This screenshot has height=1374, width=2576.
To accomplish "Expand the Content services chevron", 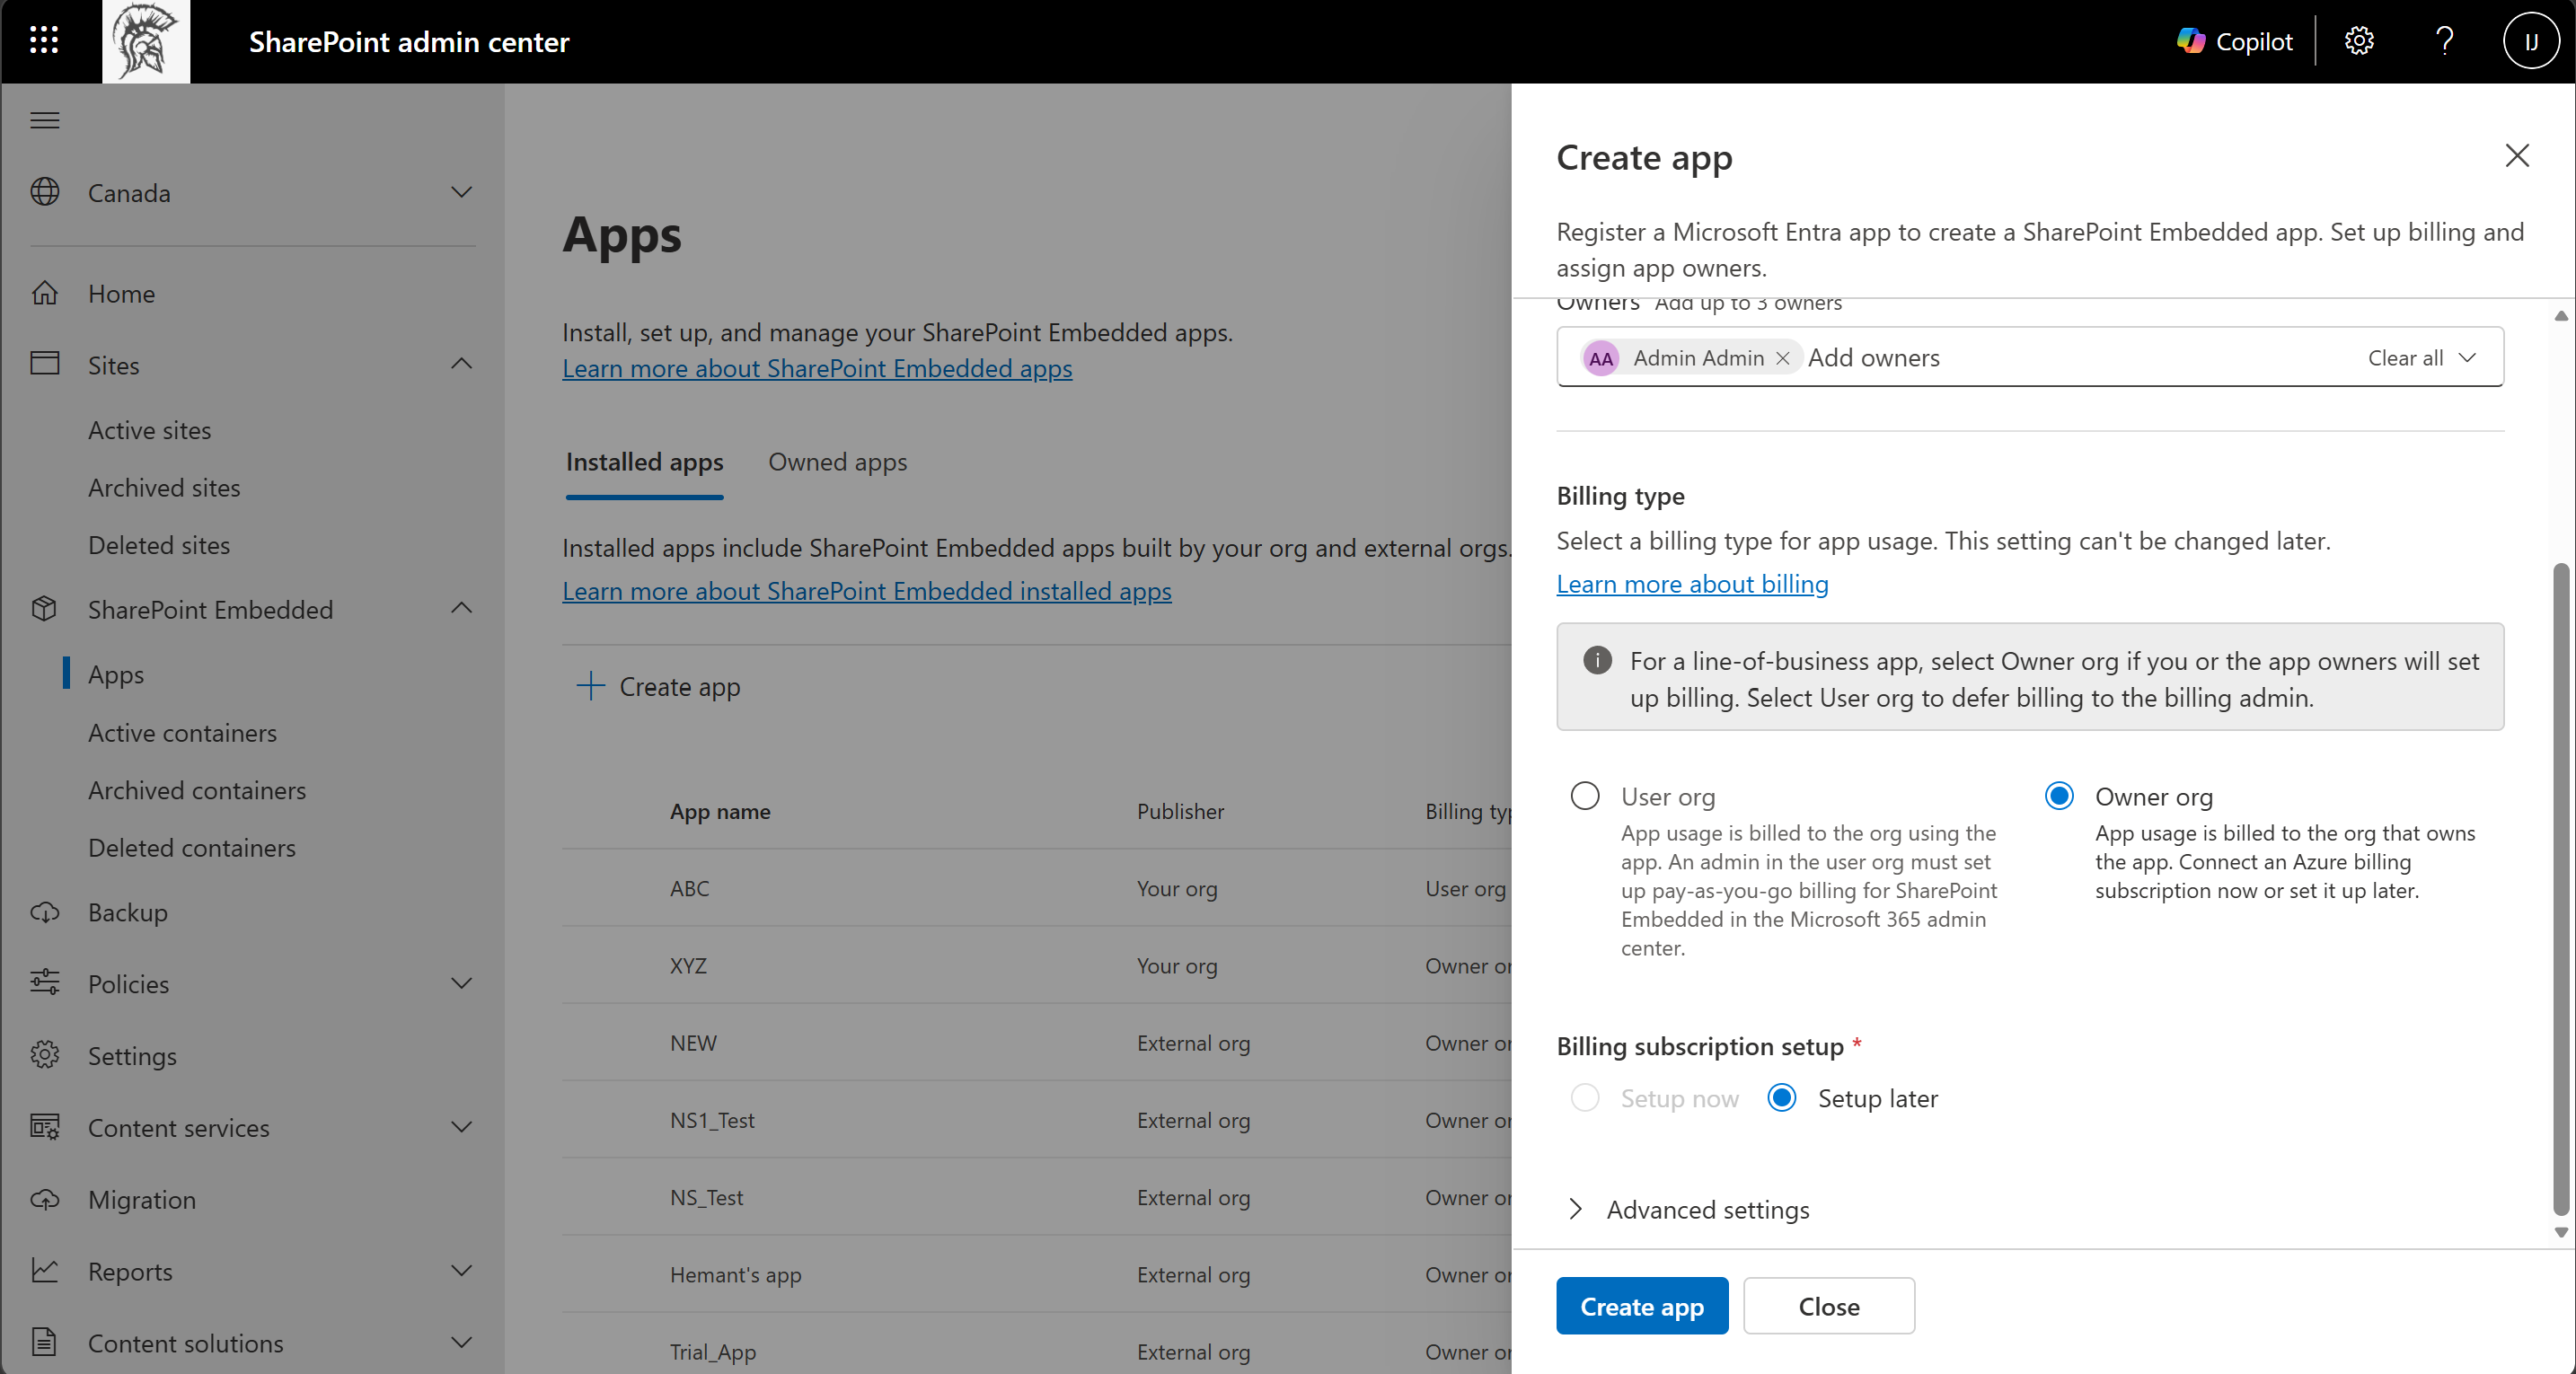I will pyautogui.click(x=461, y=1127).
